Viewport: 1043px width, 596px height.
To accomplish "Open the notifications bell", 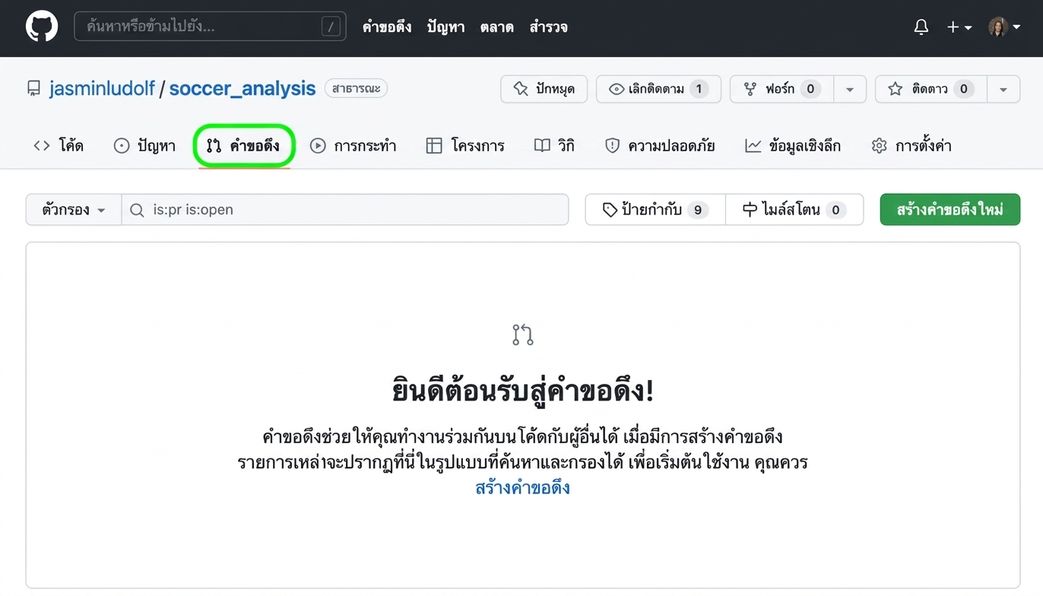I will click(921, 27).
